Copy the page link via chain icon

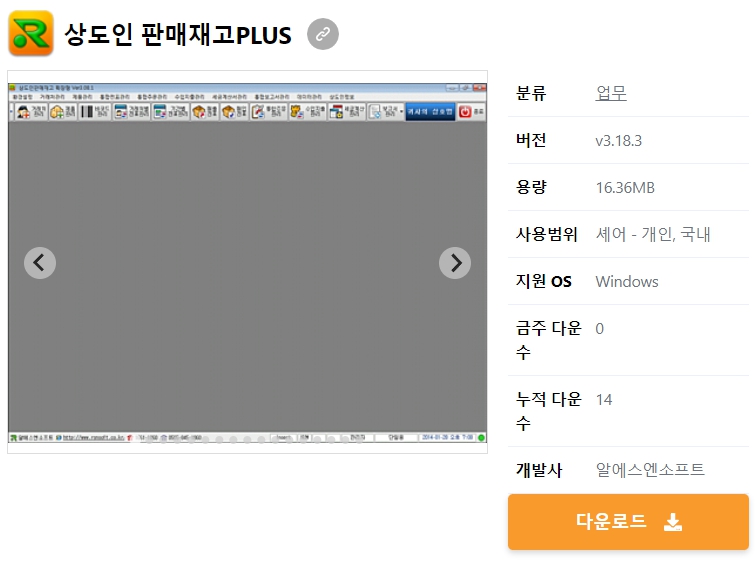pos(323,34)
